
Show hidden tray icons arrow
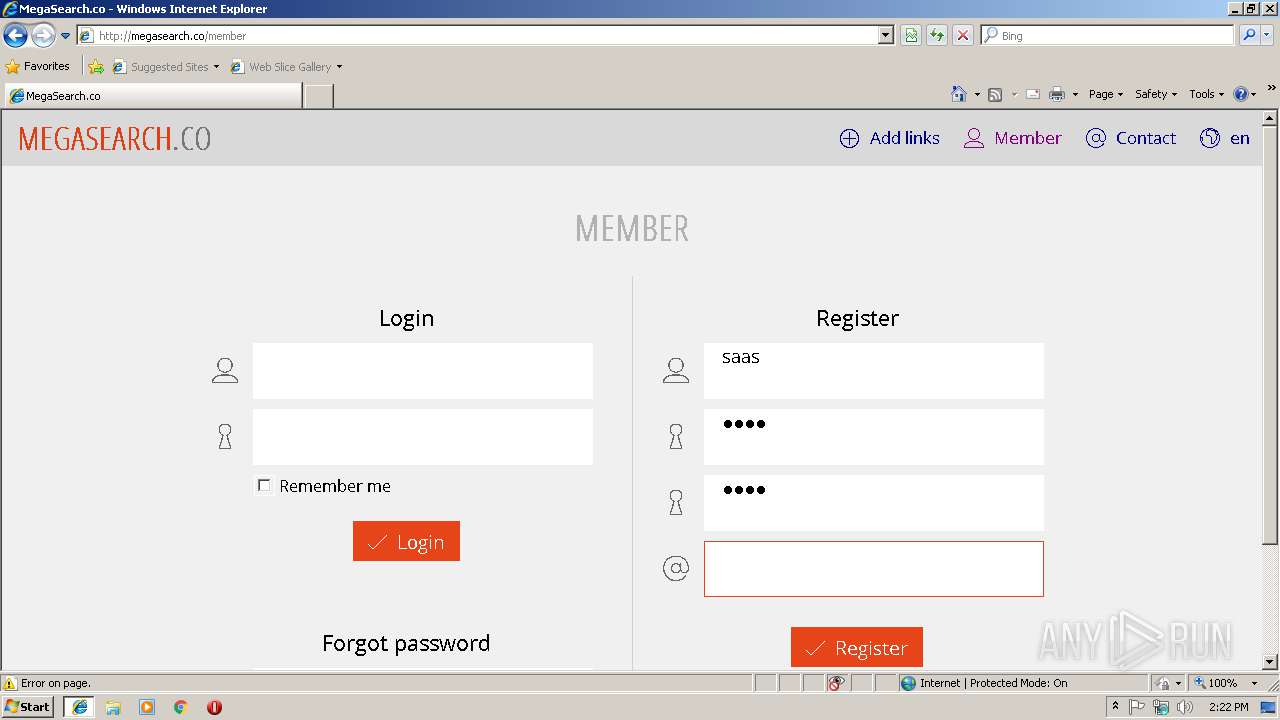(x=1115, y=707)
